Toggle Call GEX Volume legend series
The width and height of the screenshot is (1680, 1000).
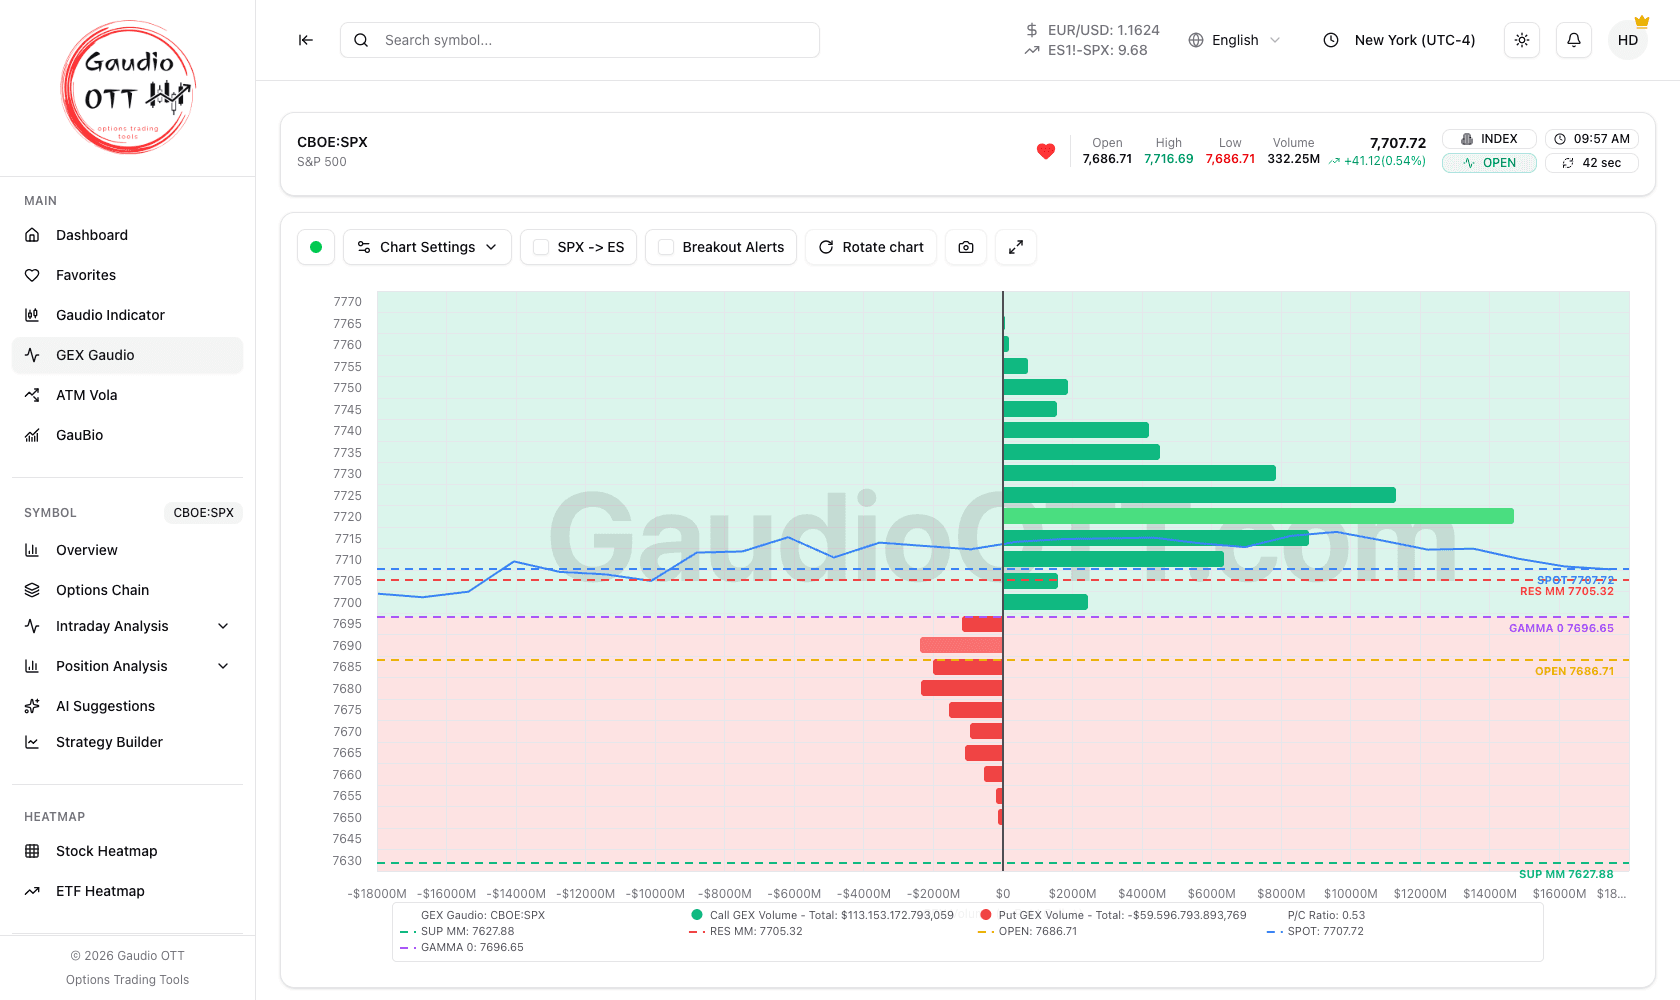822,915
